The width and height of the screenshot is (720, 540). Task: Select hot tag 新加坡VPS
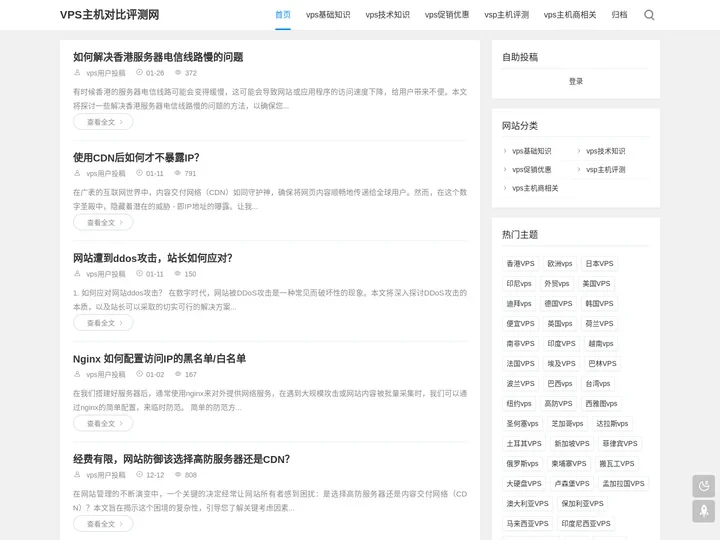572,444
